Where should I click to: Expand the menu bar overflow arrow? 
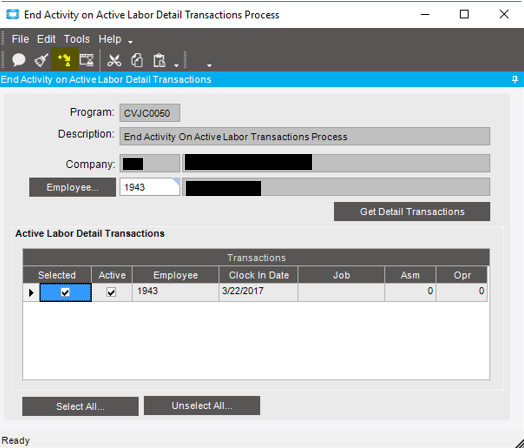[x=130, y=42]
